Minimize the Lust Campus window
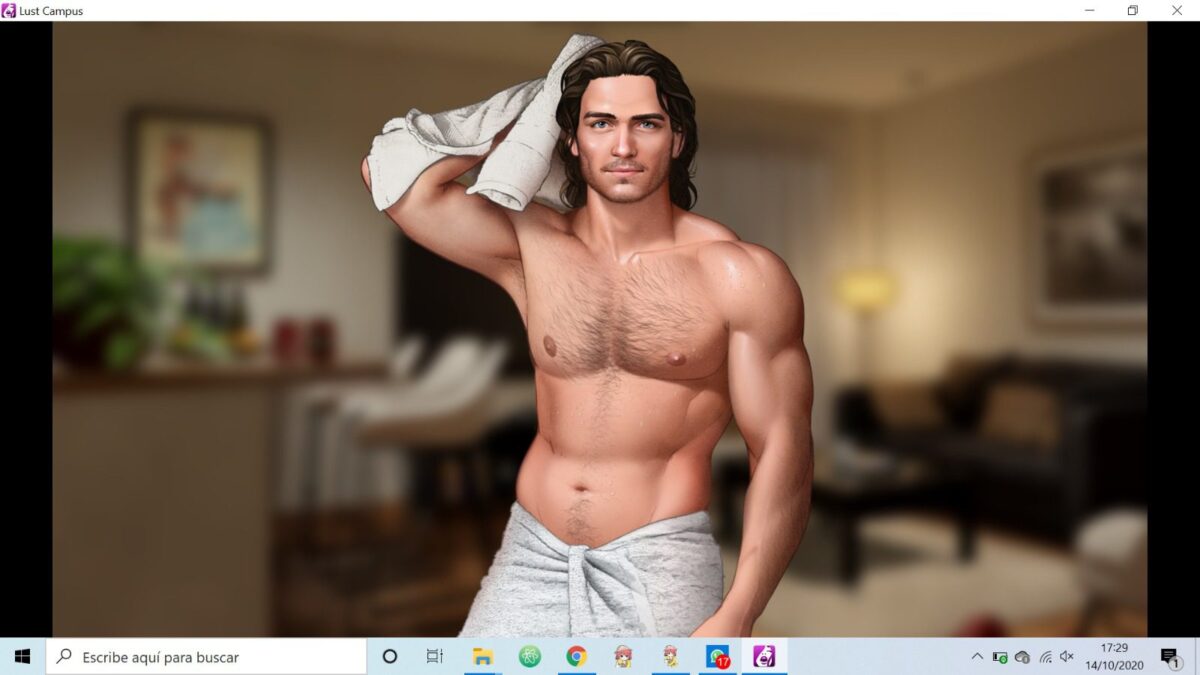This screenshot has height=675, width=1200. pos(1090,10)
